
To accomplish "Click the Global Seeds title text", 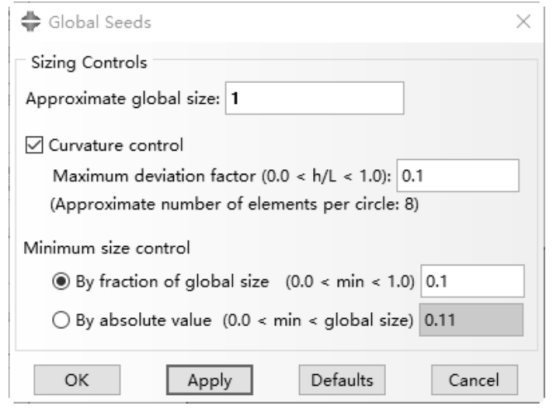I will click(100, 22).
